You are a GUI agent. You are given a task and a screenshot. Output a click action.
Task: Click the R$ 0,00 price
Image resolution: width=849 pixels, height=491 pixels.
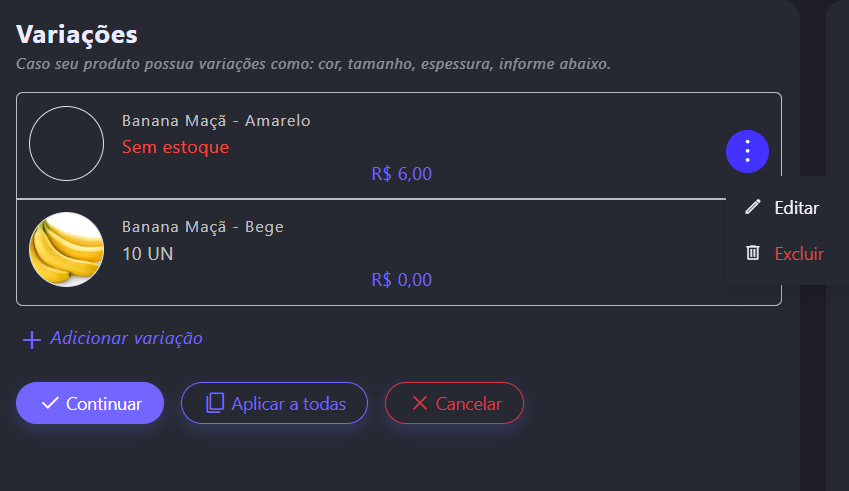[401, 280]
